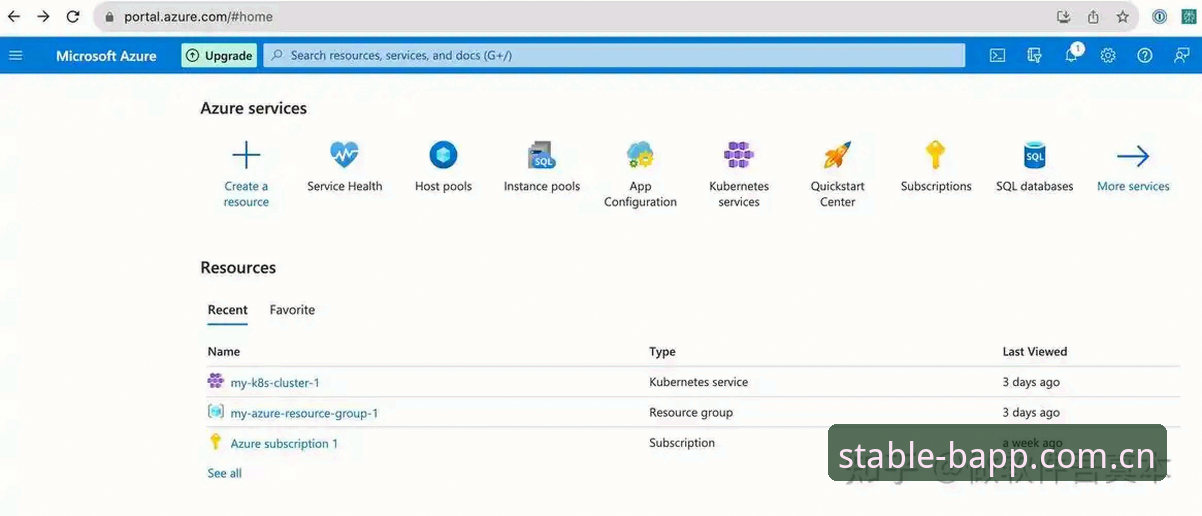The image size is (1202, 516).
Task: Click the Create a resource label
Action: tap(246, 194)
